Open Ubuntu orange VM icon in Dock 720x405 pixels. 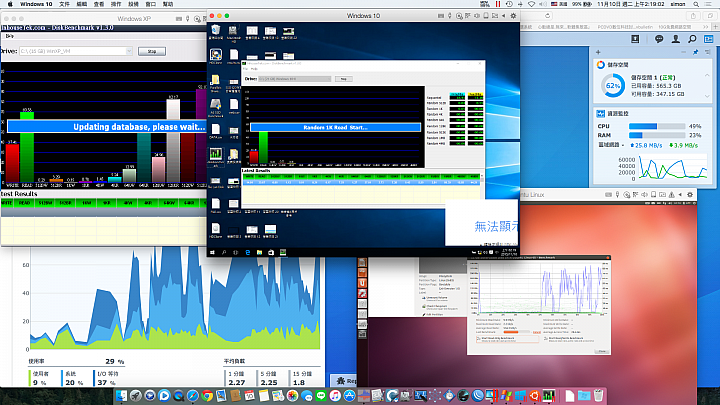(534, 395)
